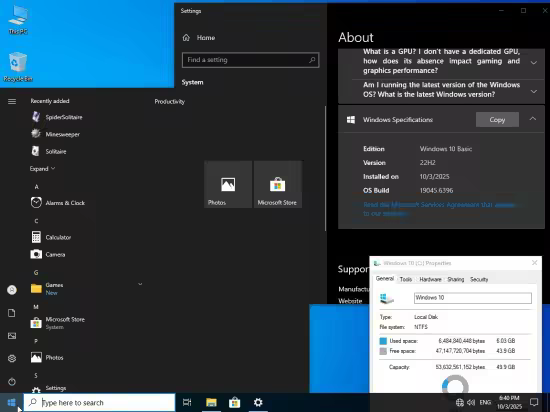
Task: Click the volume speaker tray icon
Action: point(471,403)
